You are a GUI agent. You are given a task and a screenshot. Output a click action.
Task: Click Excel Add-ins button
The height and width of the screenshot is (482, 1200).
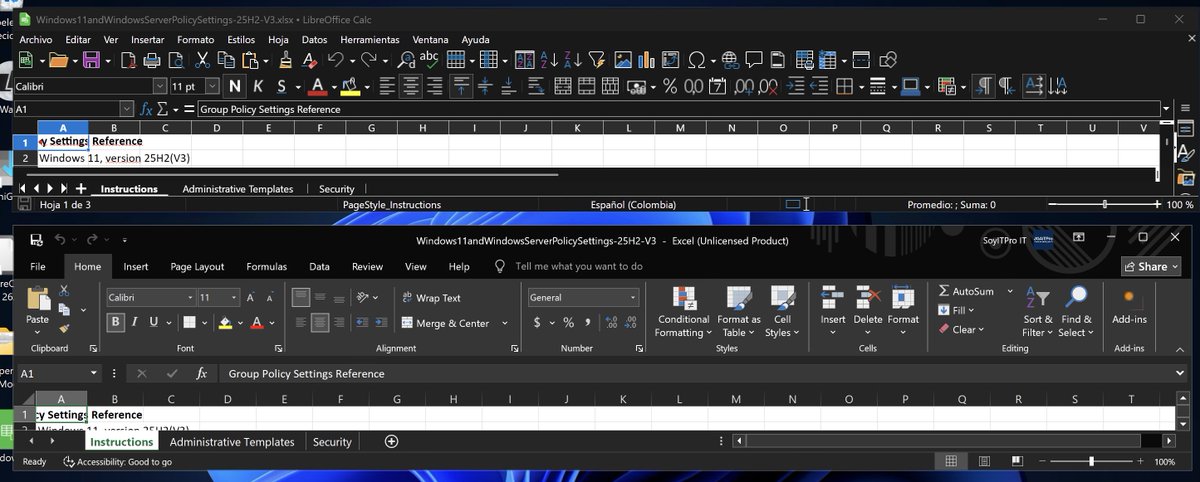[1129, 307]
